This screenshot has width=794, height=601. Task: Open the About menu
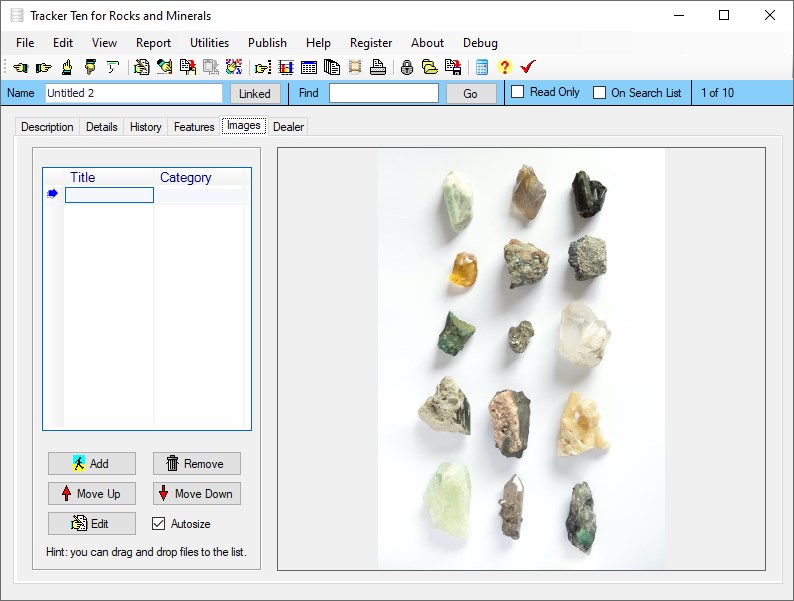coord(427,43)
